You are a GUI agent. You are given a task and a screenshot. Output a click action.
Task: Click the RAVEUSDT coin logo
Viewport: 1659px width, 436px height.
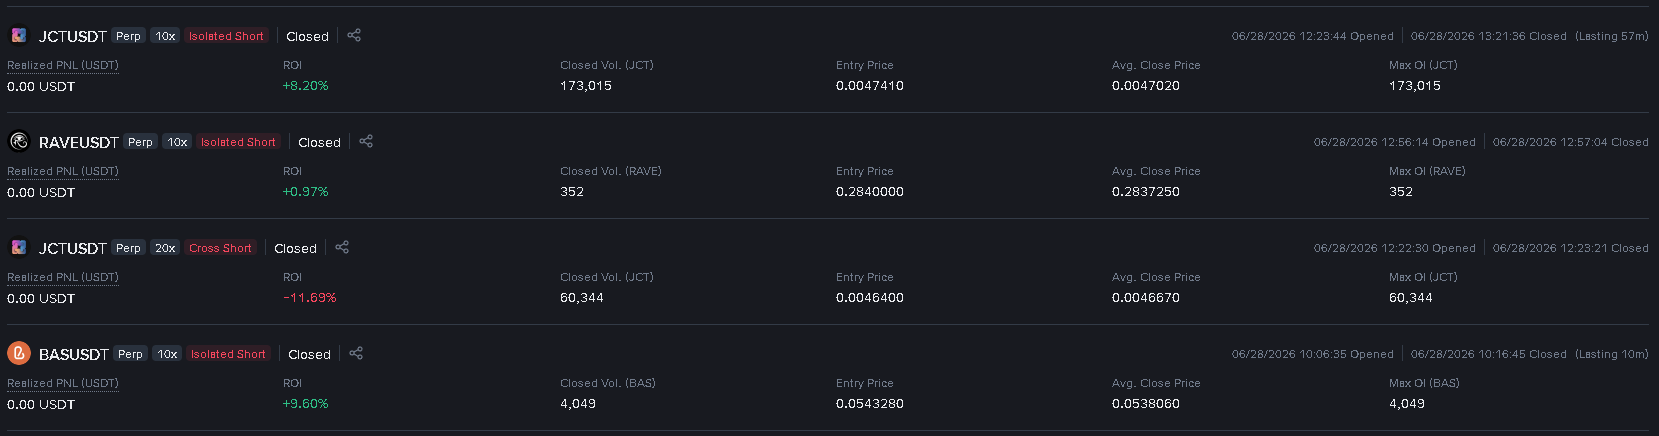[x=19, y=141]
